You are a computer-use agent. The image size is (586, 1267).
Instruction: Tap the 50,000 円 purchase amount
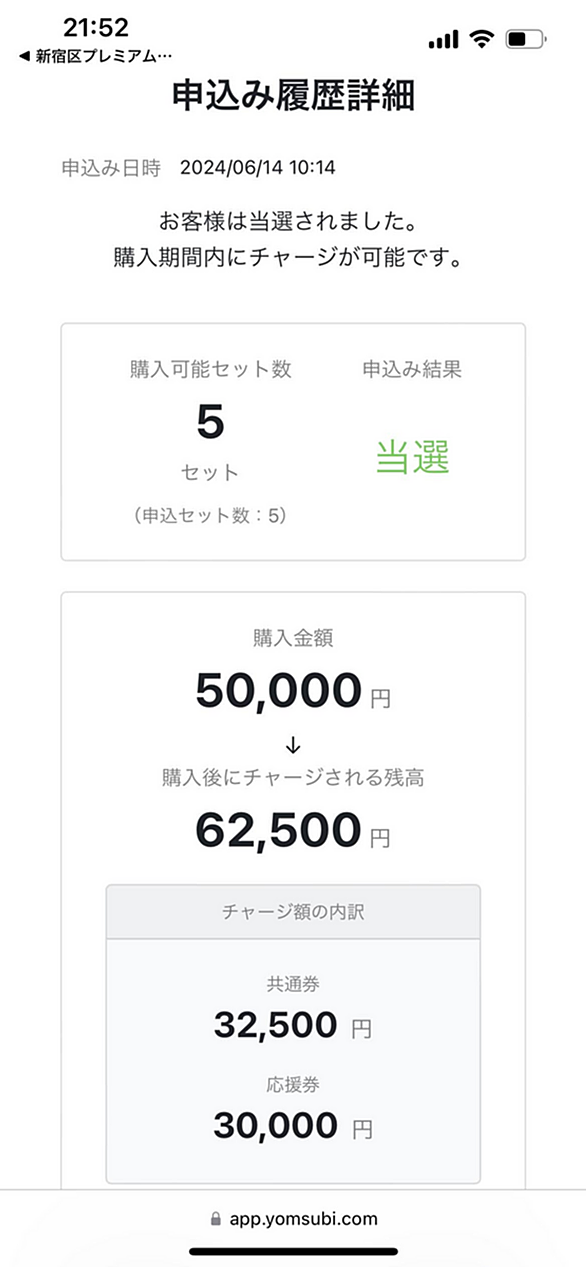[x=293, y=692]
